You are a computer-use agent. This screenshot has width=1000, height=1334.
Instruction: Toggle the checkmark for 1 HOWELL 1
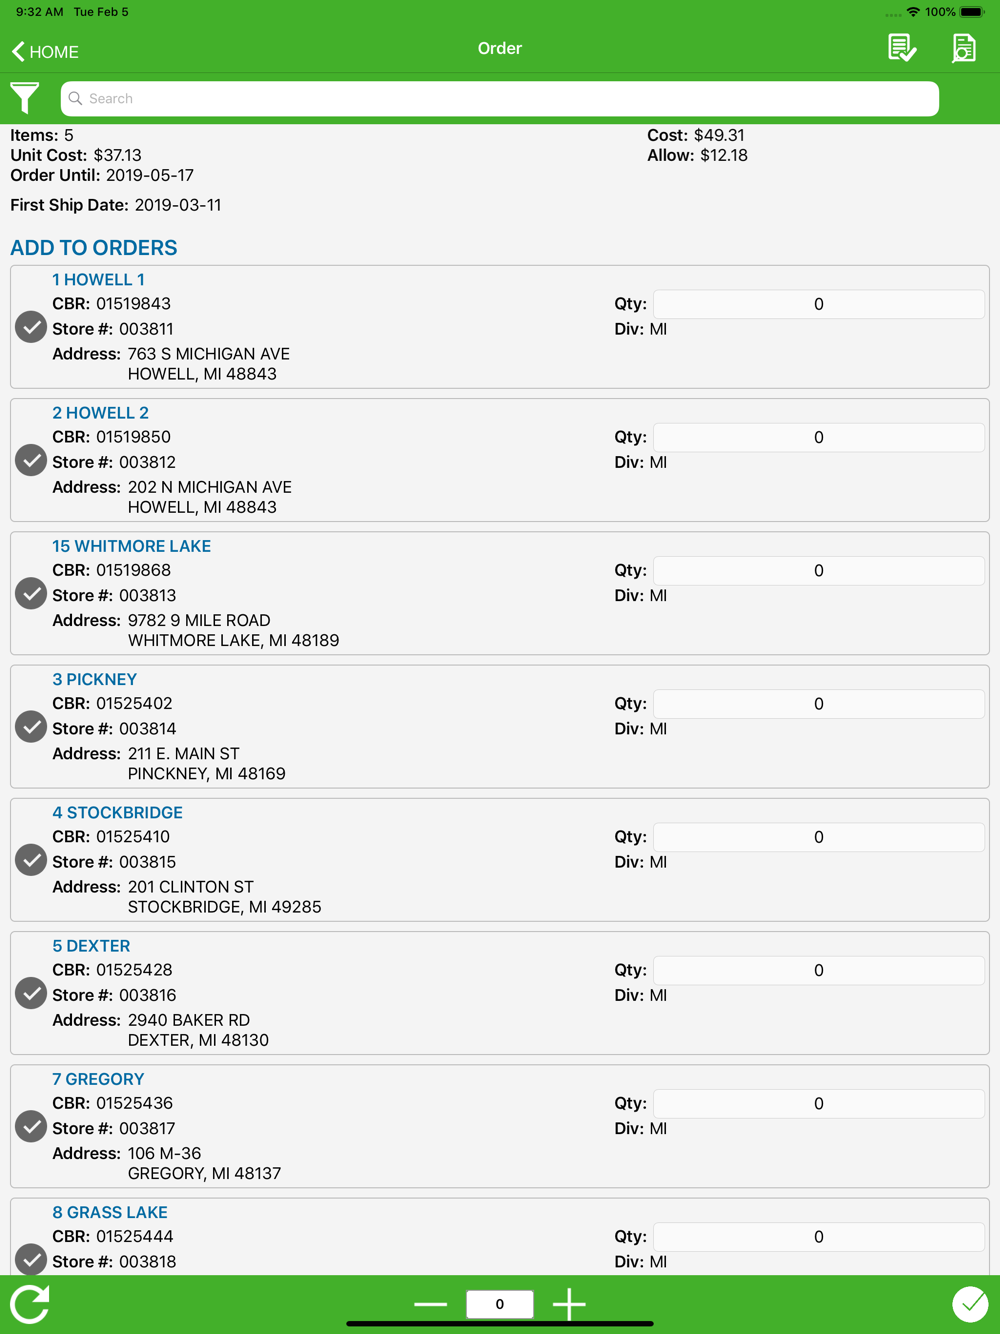pos(31,327)
